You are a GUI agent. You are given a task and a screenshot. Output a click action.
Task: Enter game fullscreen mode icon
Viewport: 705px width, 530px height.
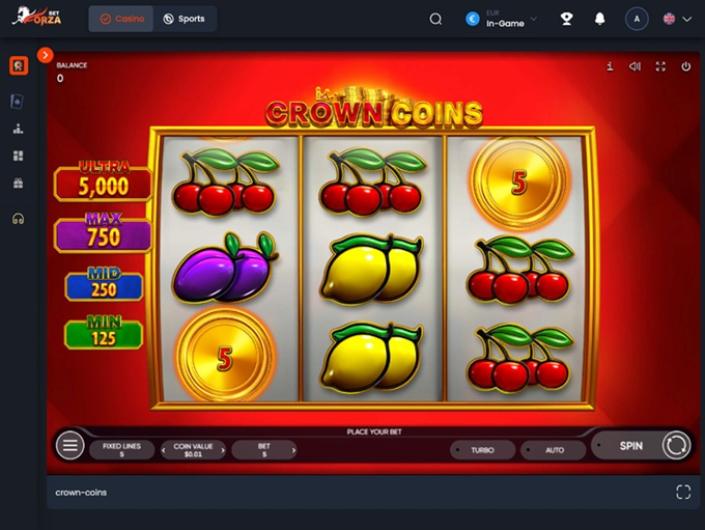click(x=660, y=67)
